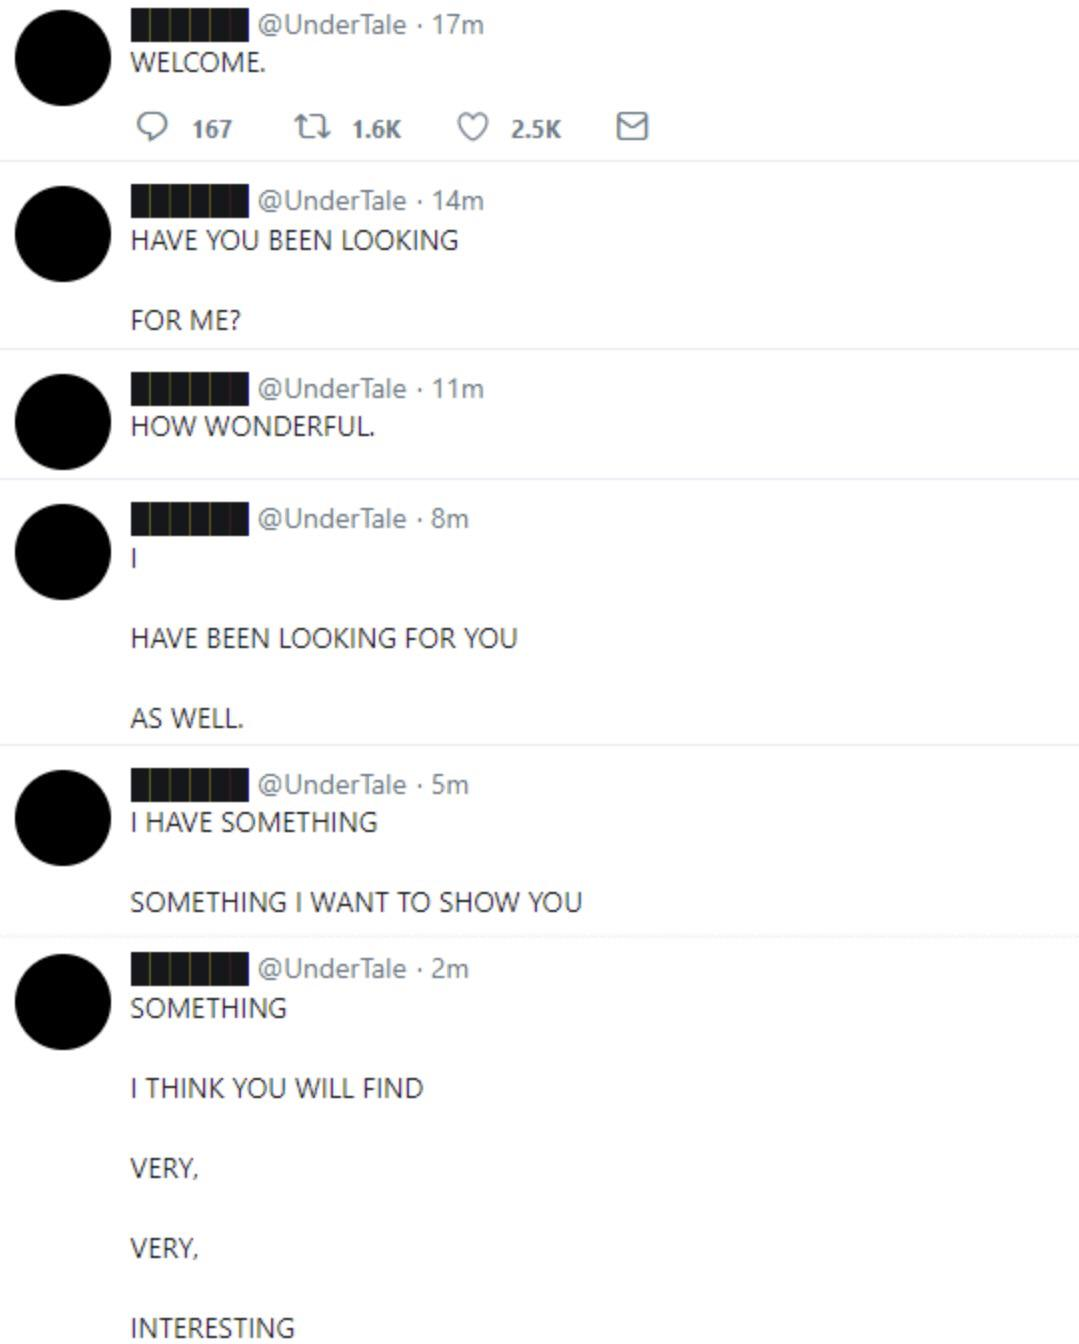Click the @UnderTale handle on the 2m tweet
The width and height of the screenshot is (1079, 1344).
(332, 968)
